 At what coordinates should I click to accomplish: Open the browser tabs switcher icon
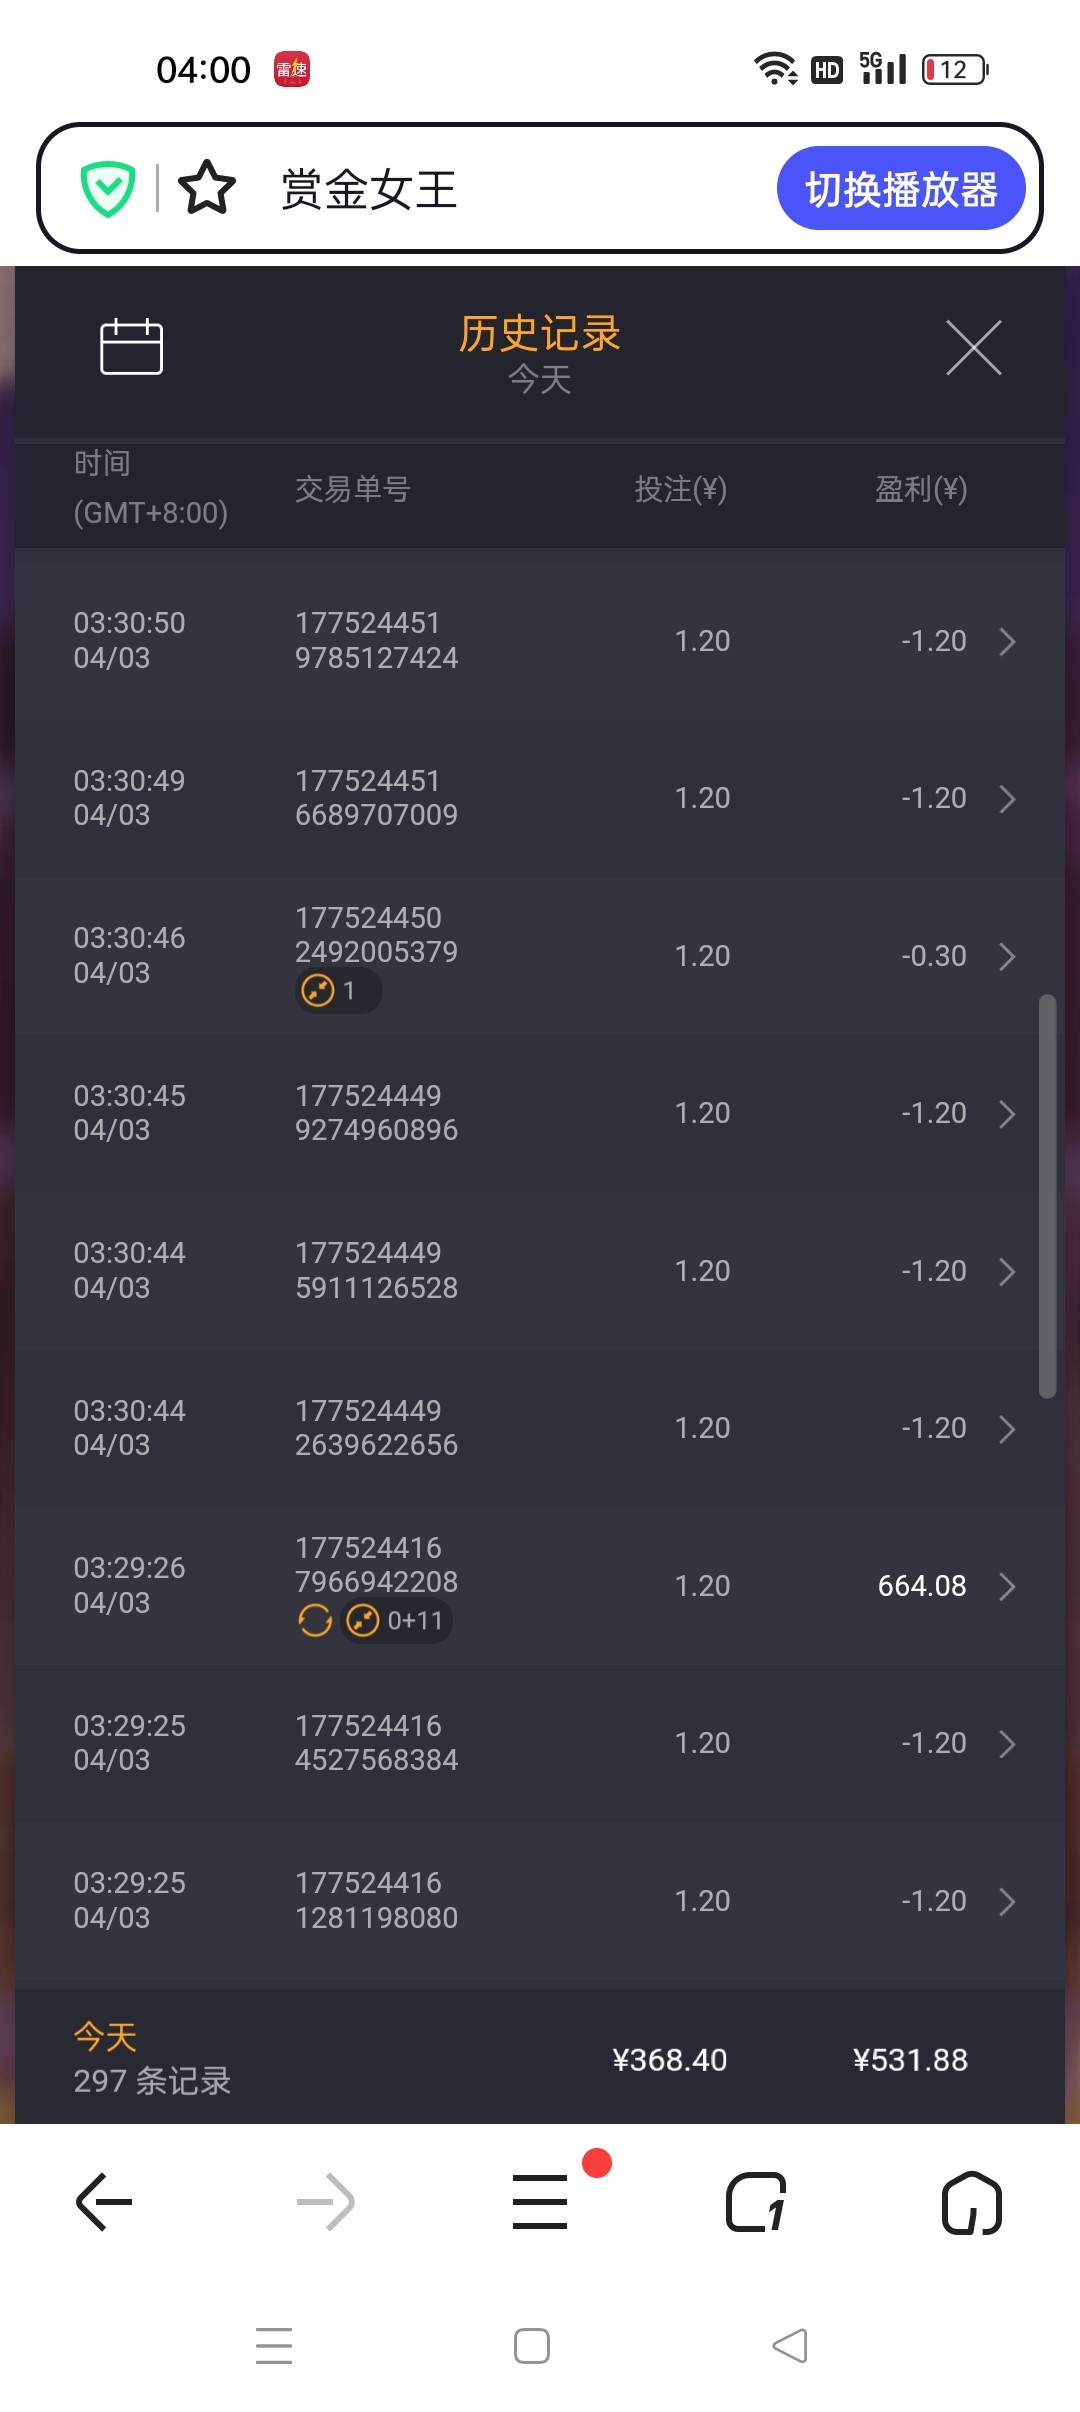(756, 2201)
